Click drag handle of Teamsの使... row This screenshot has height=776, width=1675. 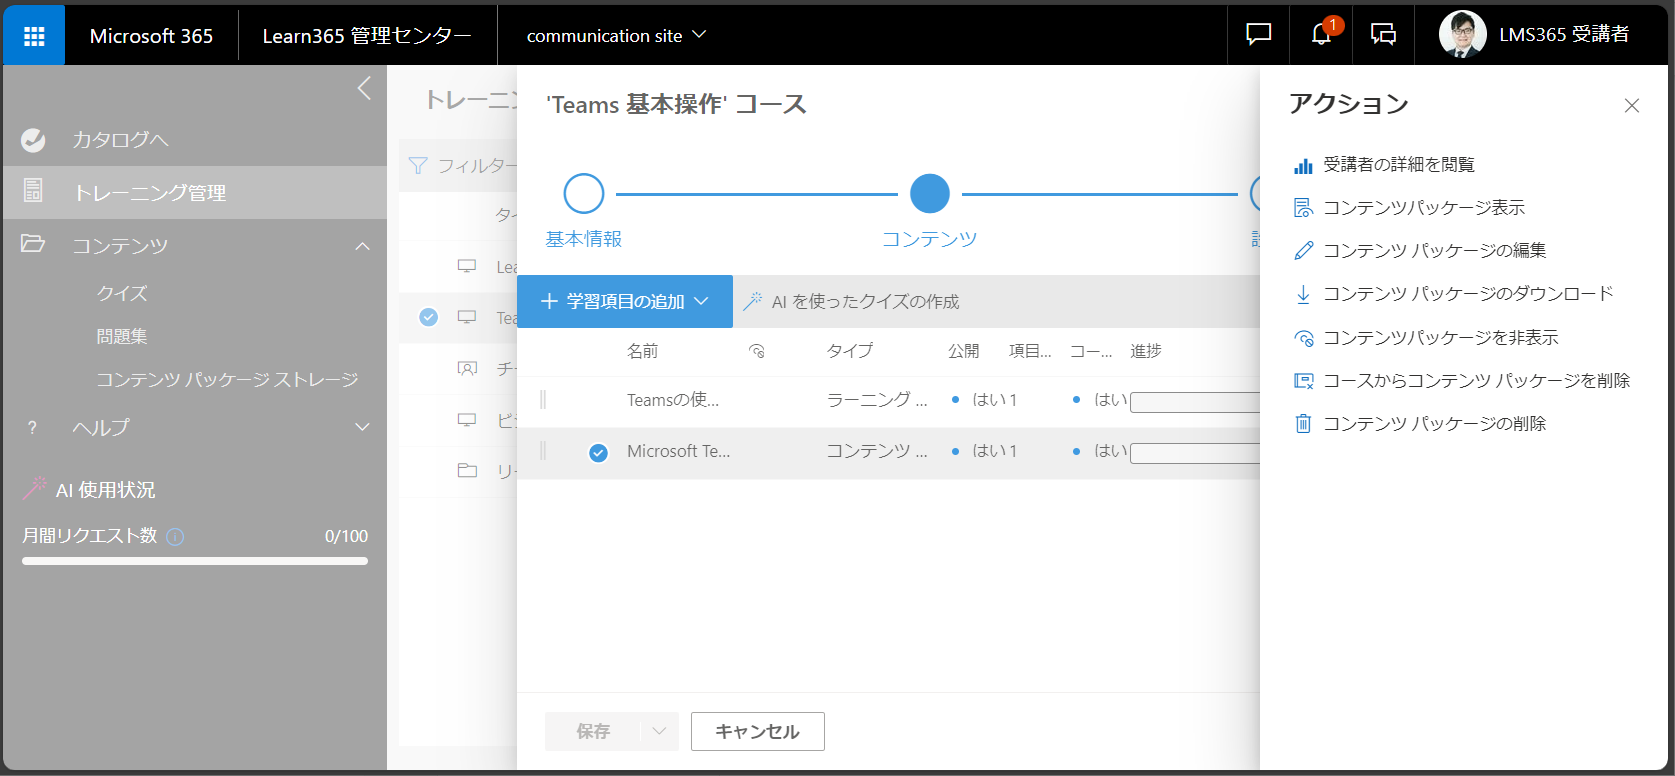click(x=543, y=400)
